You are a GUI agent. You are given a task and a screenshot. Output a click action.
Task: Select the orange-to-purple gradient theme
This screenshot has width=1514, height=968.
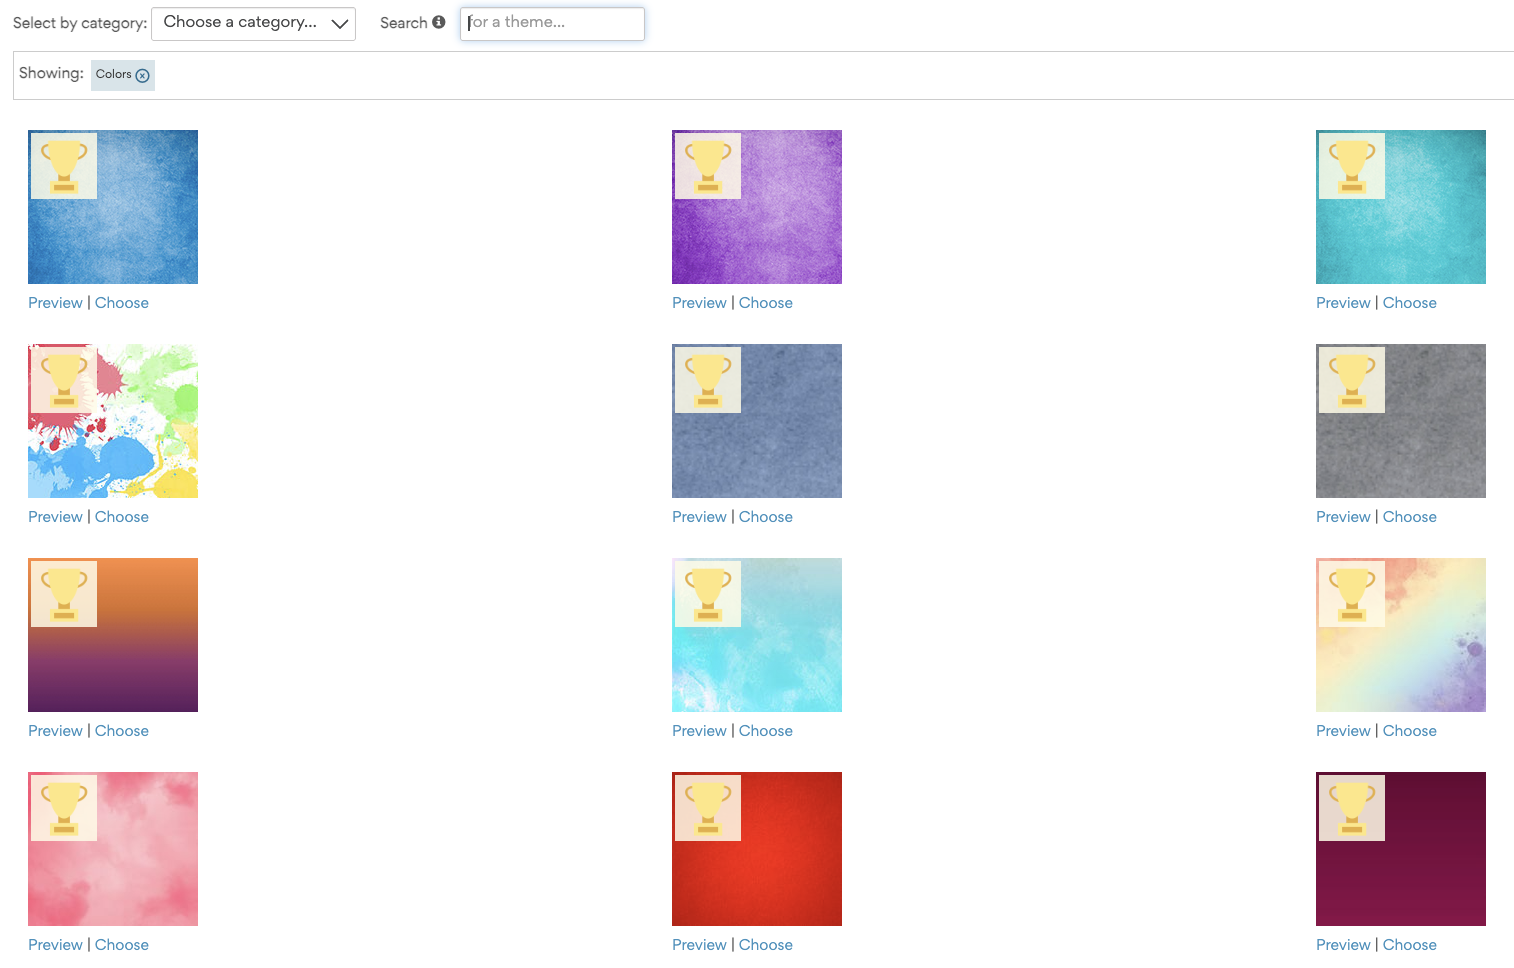113,635
